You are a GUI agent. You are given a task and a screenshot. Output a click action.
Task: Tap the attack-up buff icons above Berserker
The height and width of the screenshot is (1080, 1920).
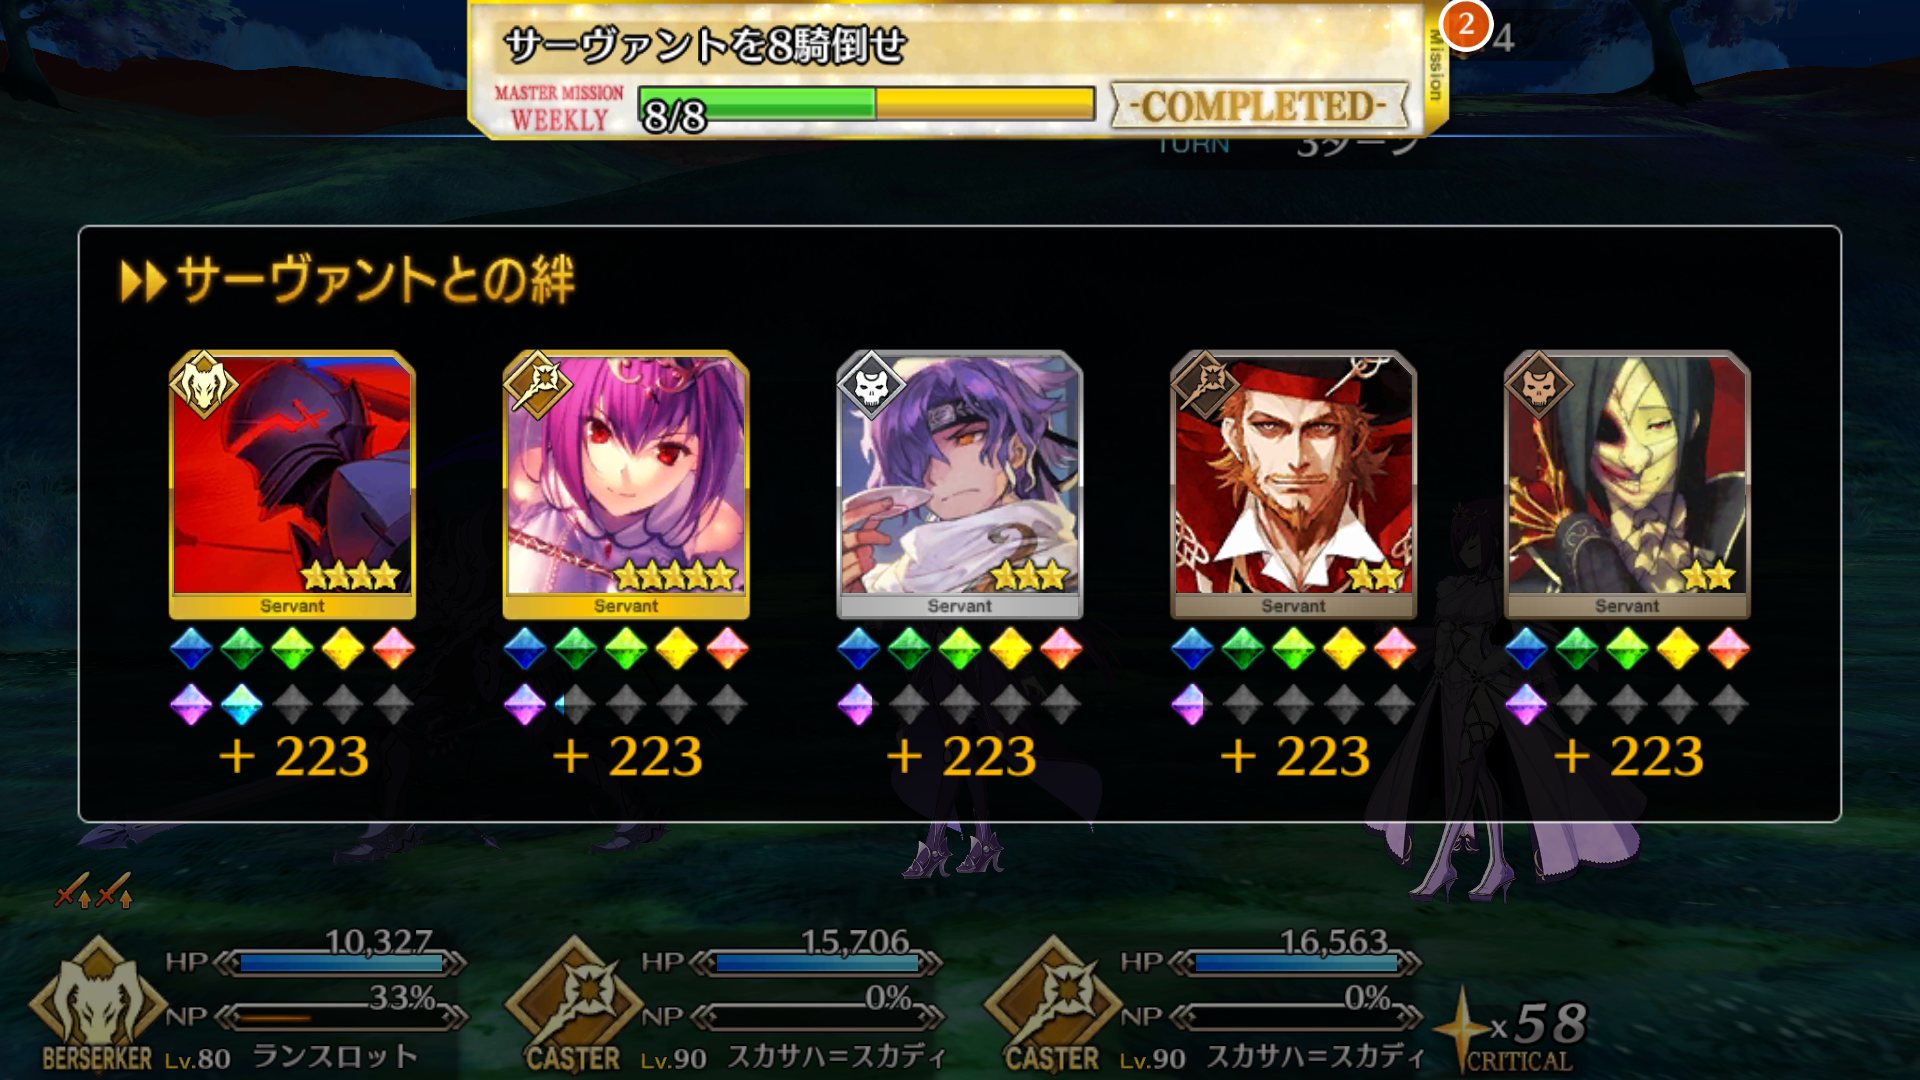coord(94,890)
